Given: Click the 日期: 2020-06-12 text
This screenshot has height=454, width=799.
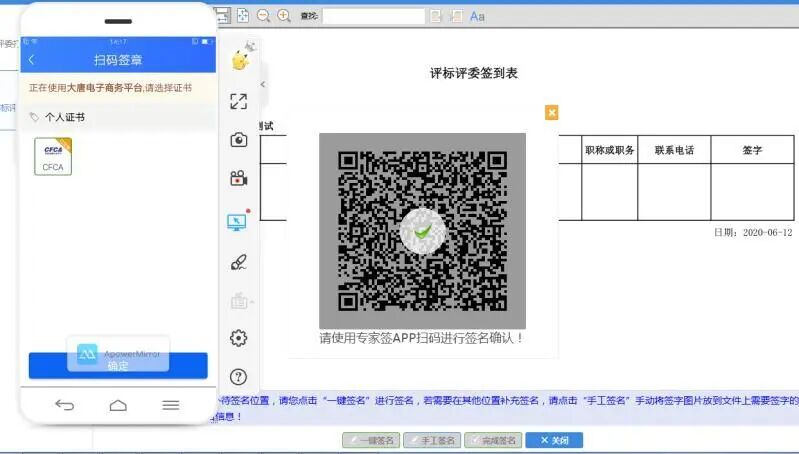Looking at the screenshot, I should [x=753, y=232].
